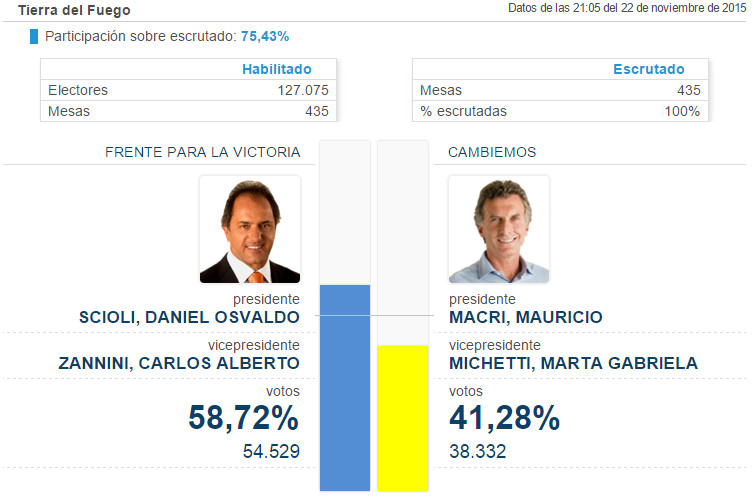Click the MACRI, MAURICIO name
The width and height of the screenshot is (755, 497).
pos(525,317)
